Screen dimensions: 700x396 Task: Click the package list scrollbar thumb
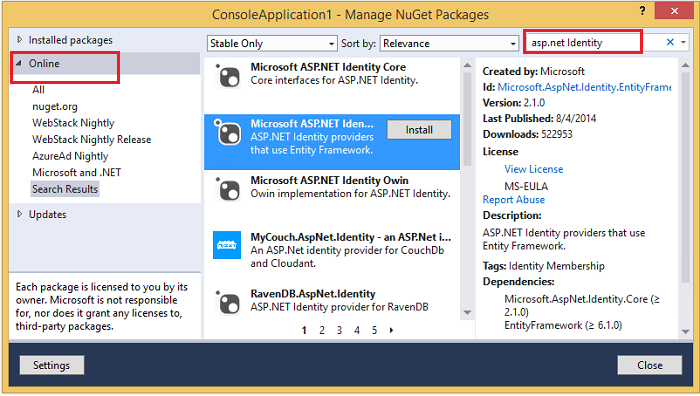pyautogui.click(x=467, y=118)
